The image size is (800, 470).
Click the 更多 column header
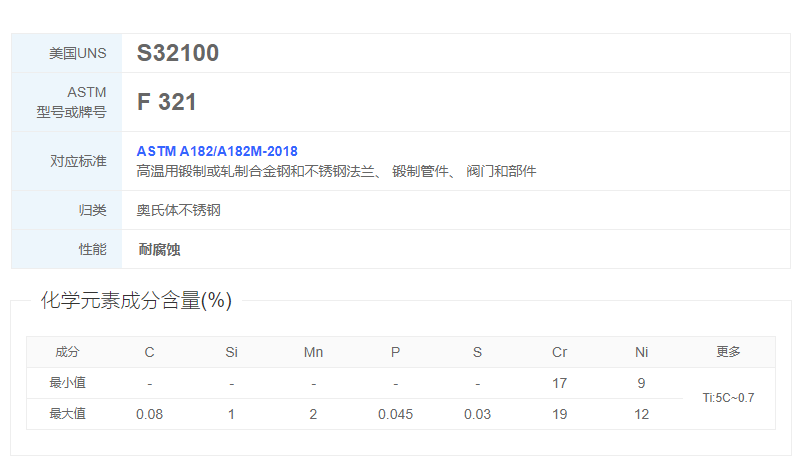(728, 352)
